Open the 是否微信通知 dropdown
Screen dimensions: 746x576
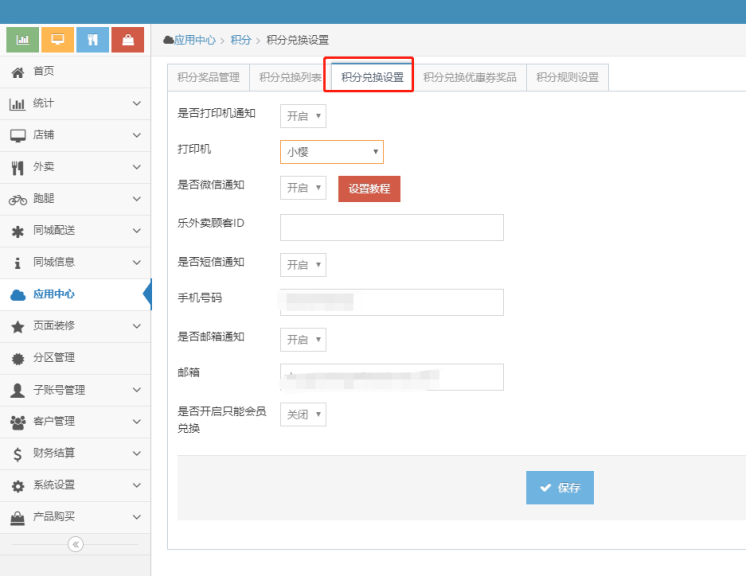(x=303, y=188)
